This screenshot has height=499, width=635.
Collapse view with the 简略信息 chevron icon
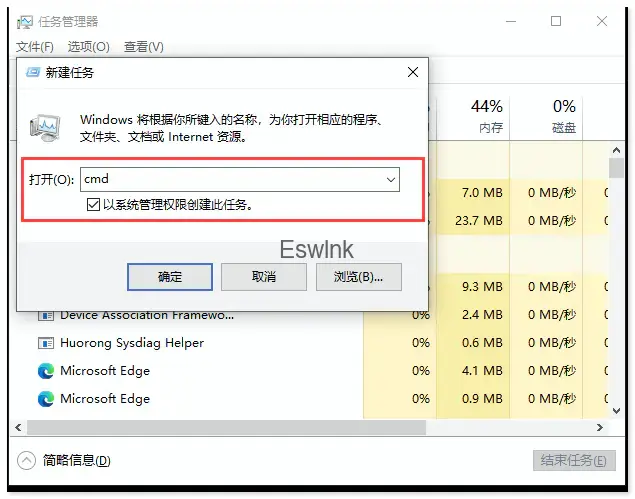26,461
